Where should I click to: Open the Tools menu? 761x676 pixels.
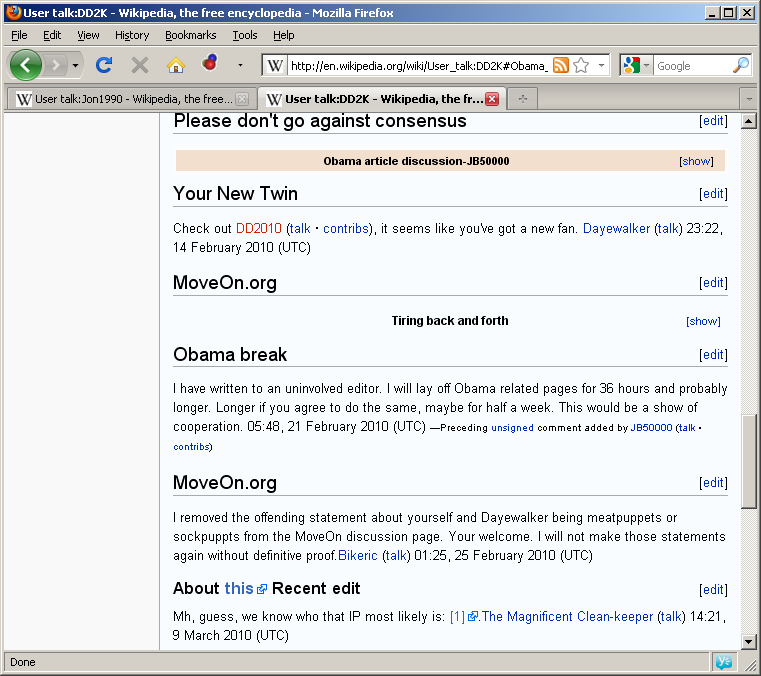[245, 35]
